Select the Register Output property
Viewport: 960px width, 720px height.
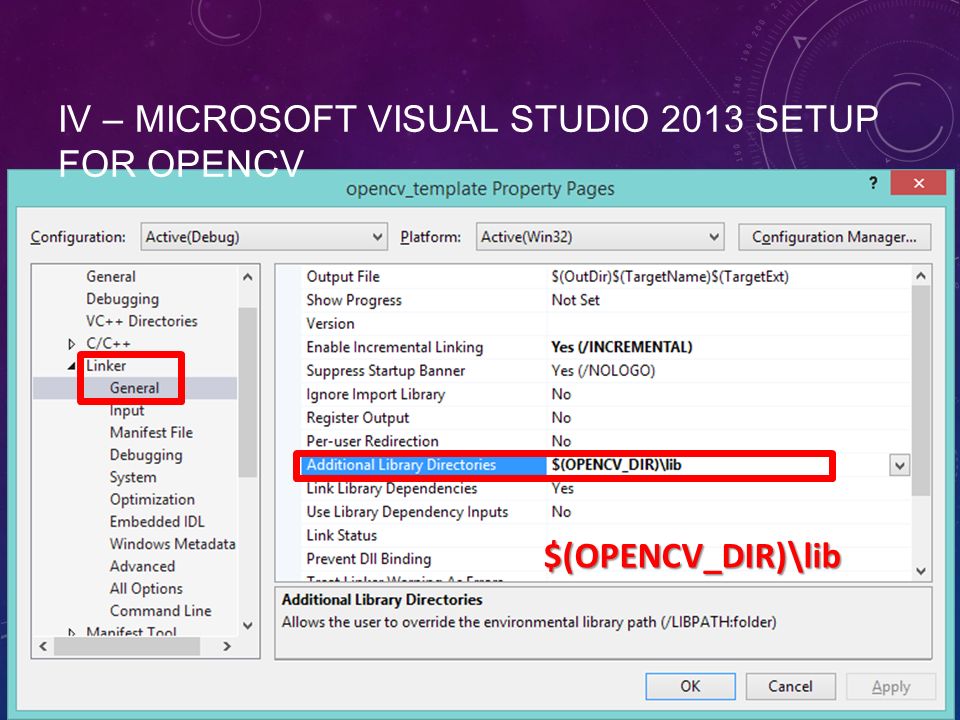(x=358, y=418)
